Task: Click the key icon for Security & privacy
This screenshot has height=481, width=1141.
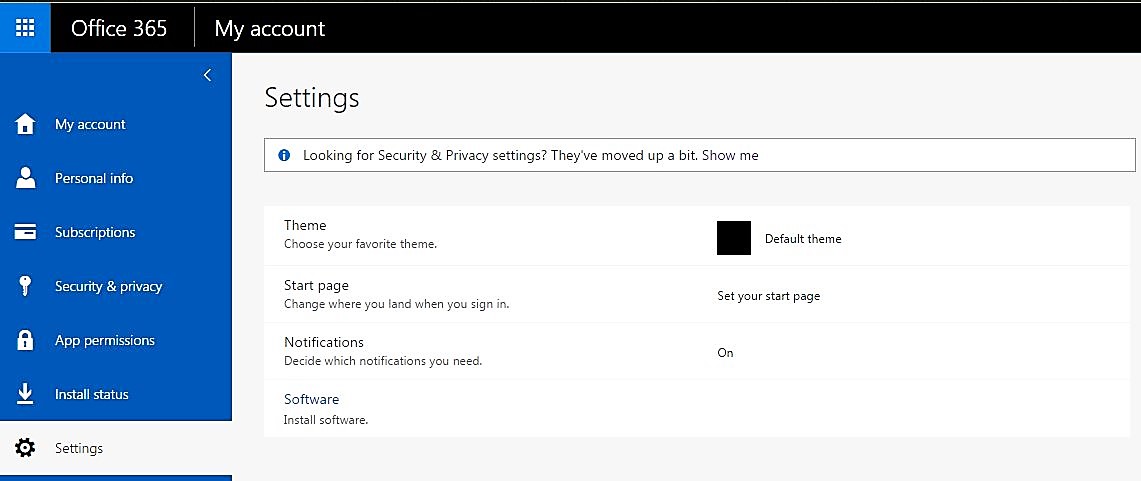Action: pos(25,286)
